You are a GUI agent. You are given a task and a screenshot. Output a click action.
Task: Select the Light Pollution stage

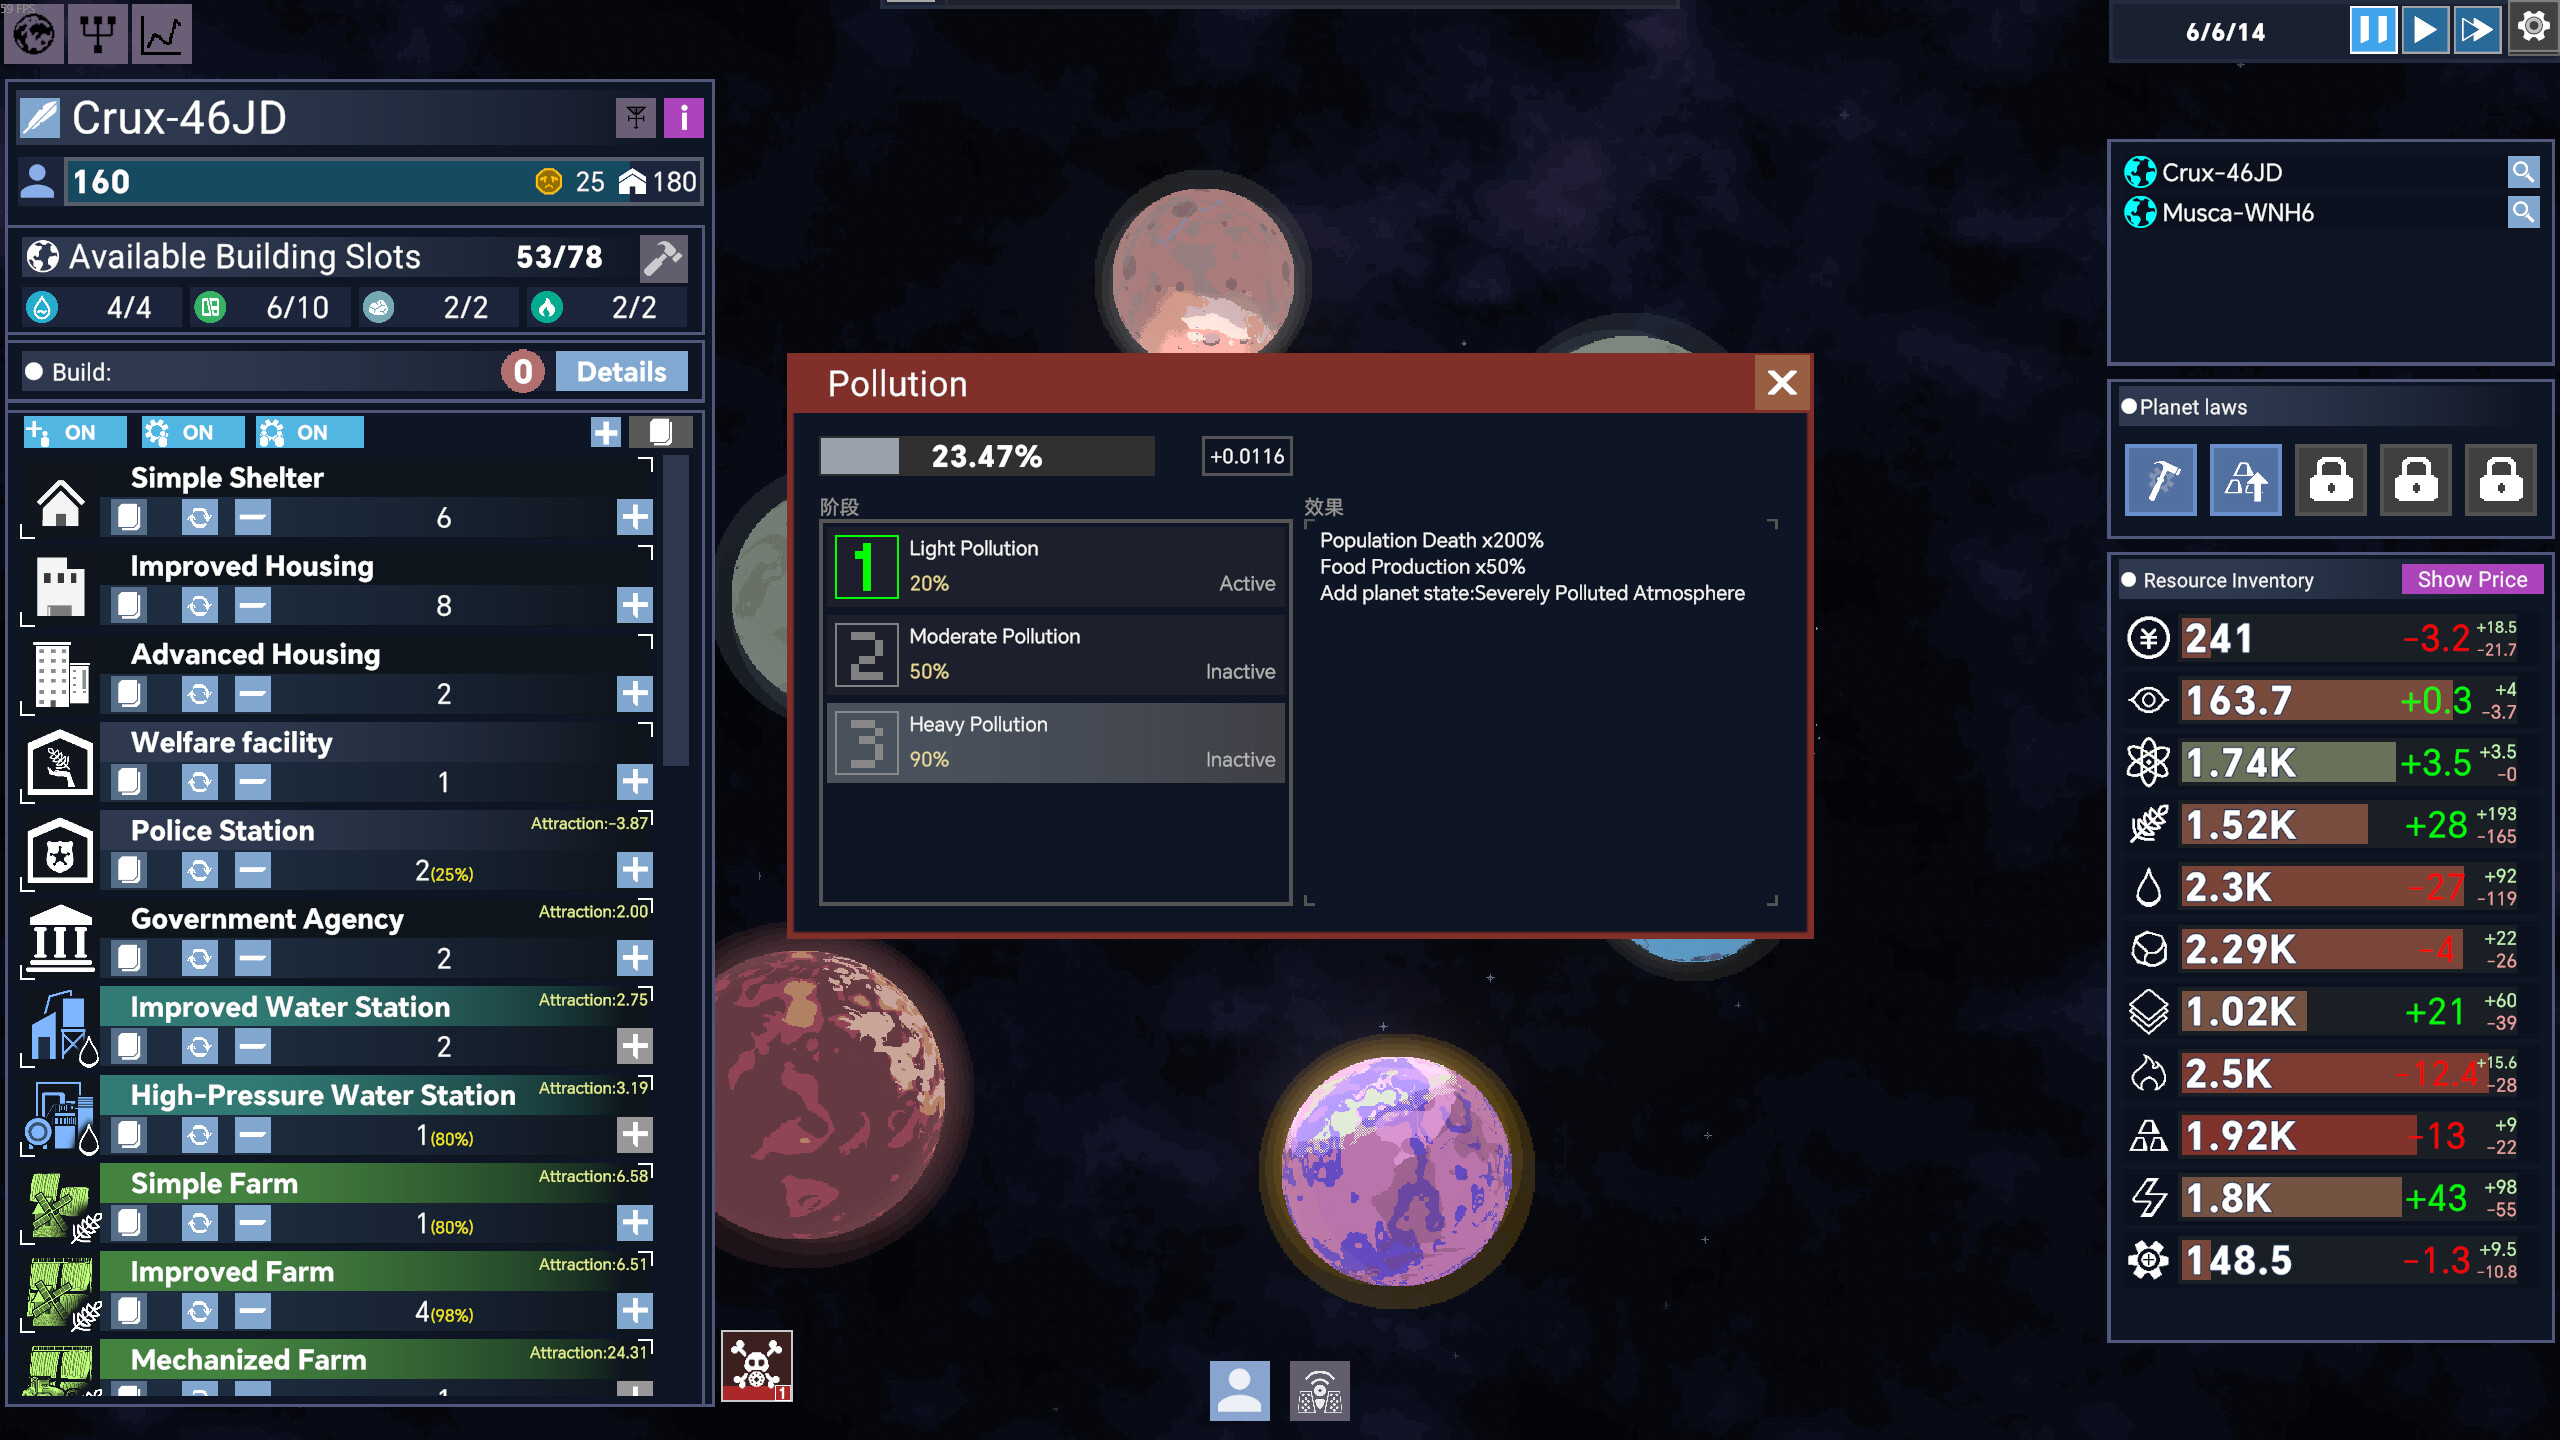pos(1056,567)
